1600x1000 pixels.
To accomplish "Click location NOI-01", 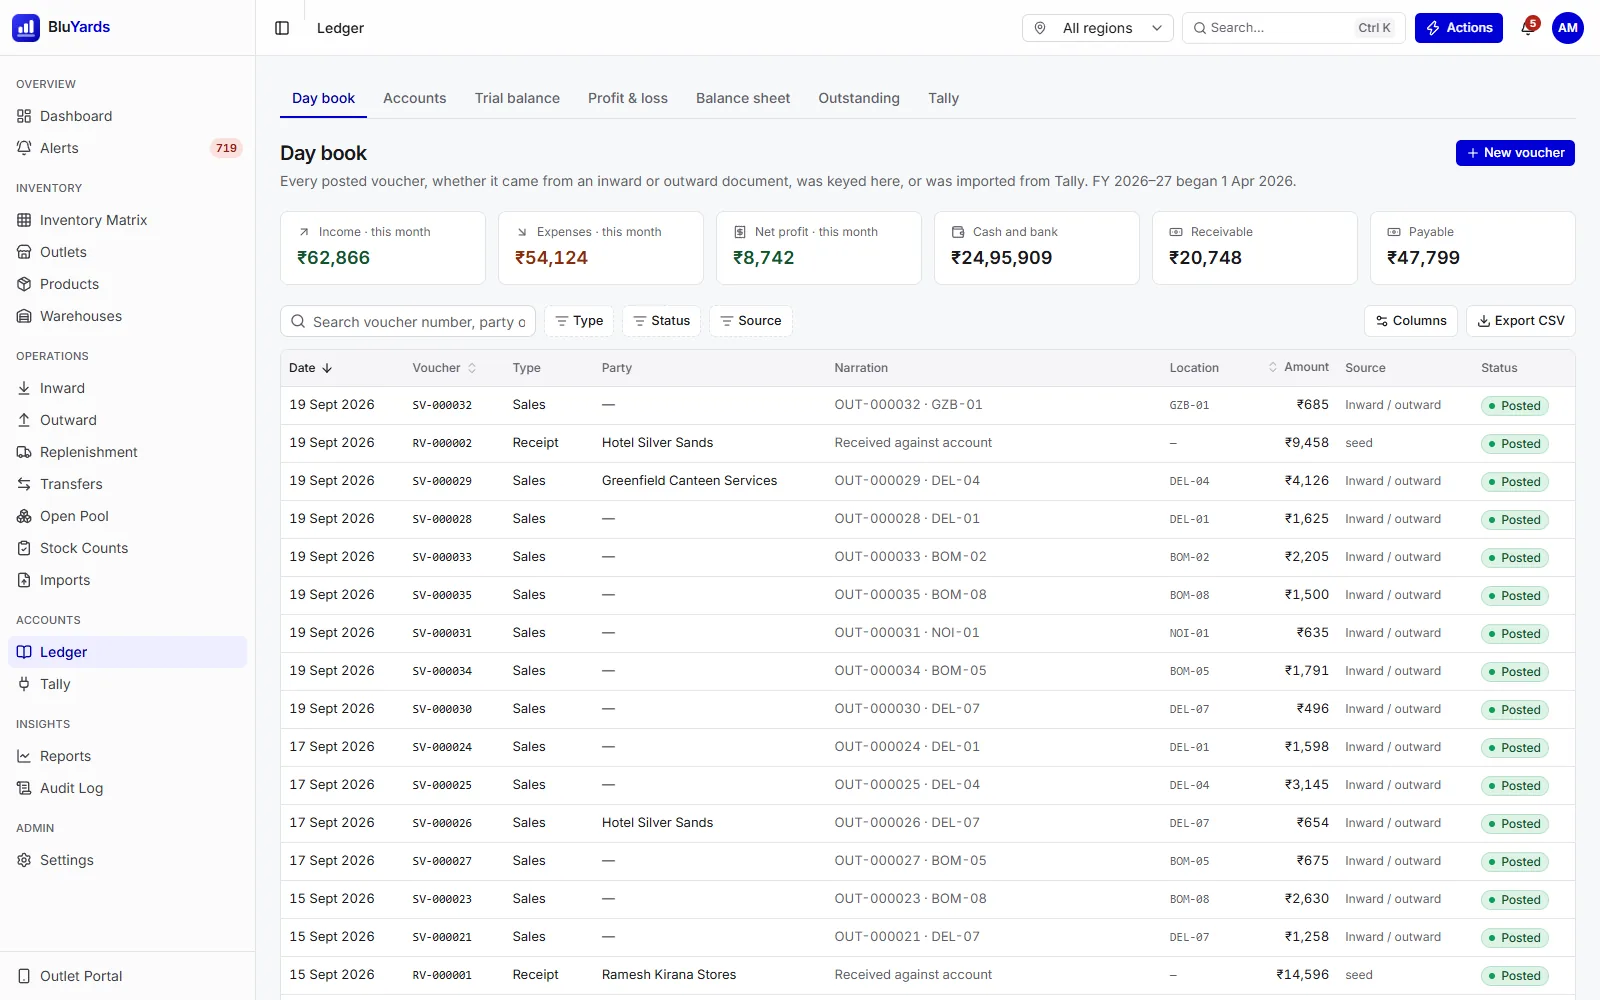I will coord(1189,634).
